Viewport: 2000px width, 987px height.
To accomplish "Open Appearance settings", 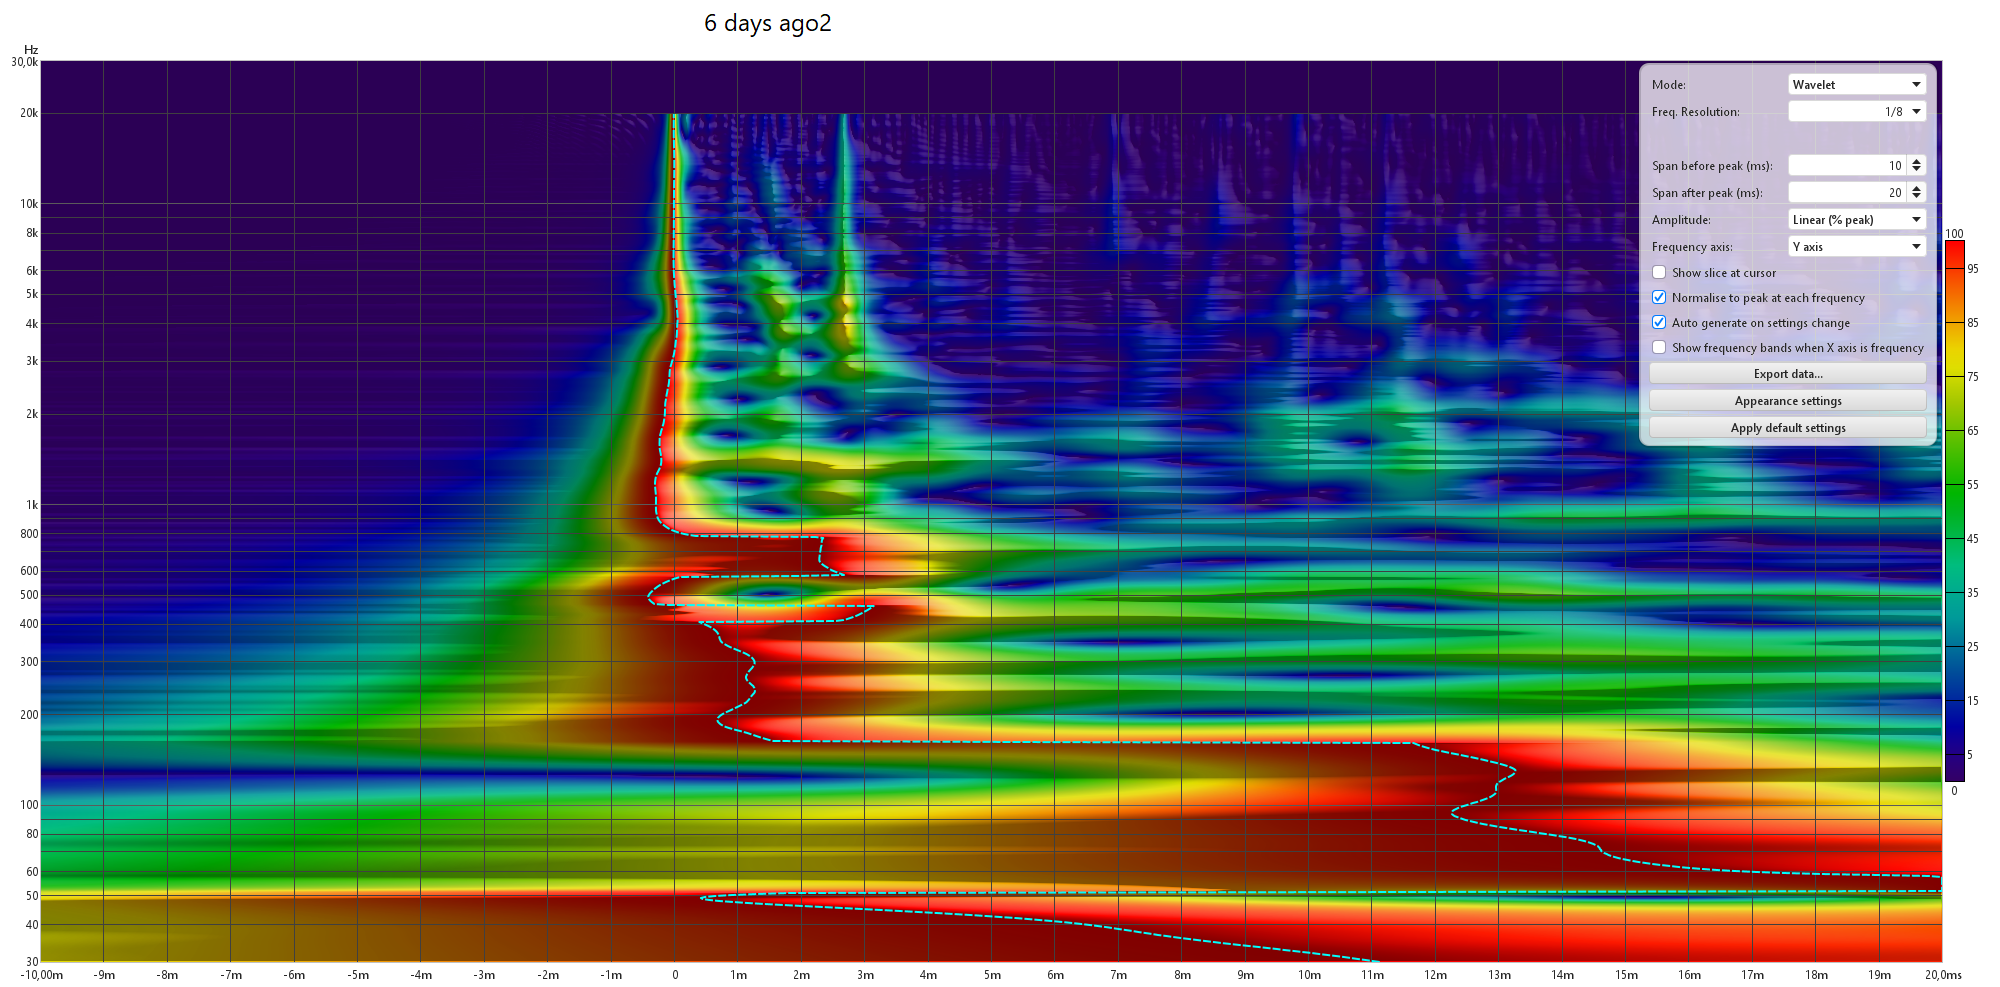I will click(1788, 401).
